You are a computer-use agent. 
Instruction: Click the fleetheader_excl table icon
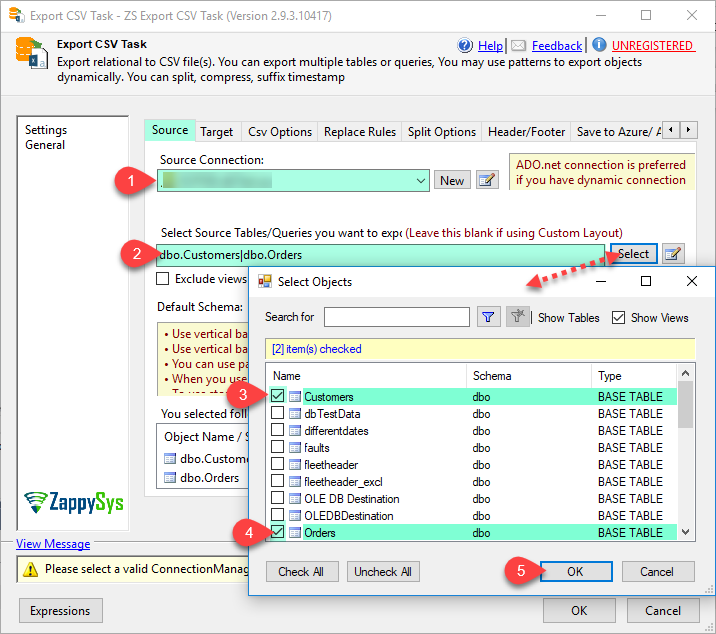pyautogui.click(x=295, y=482)
